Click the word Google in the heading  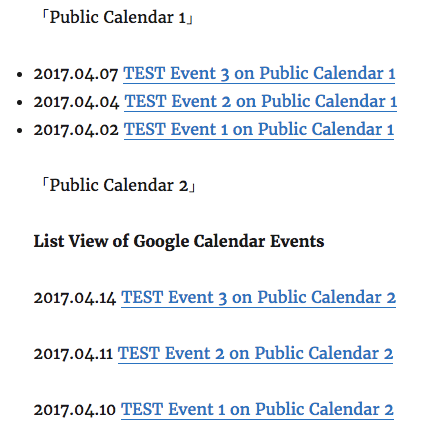(x=162, y=242)
